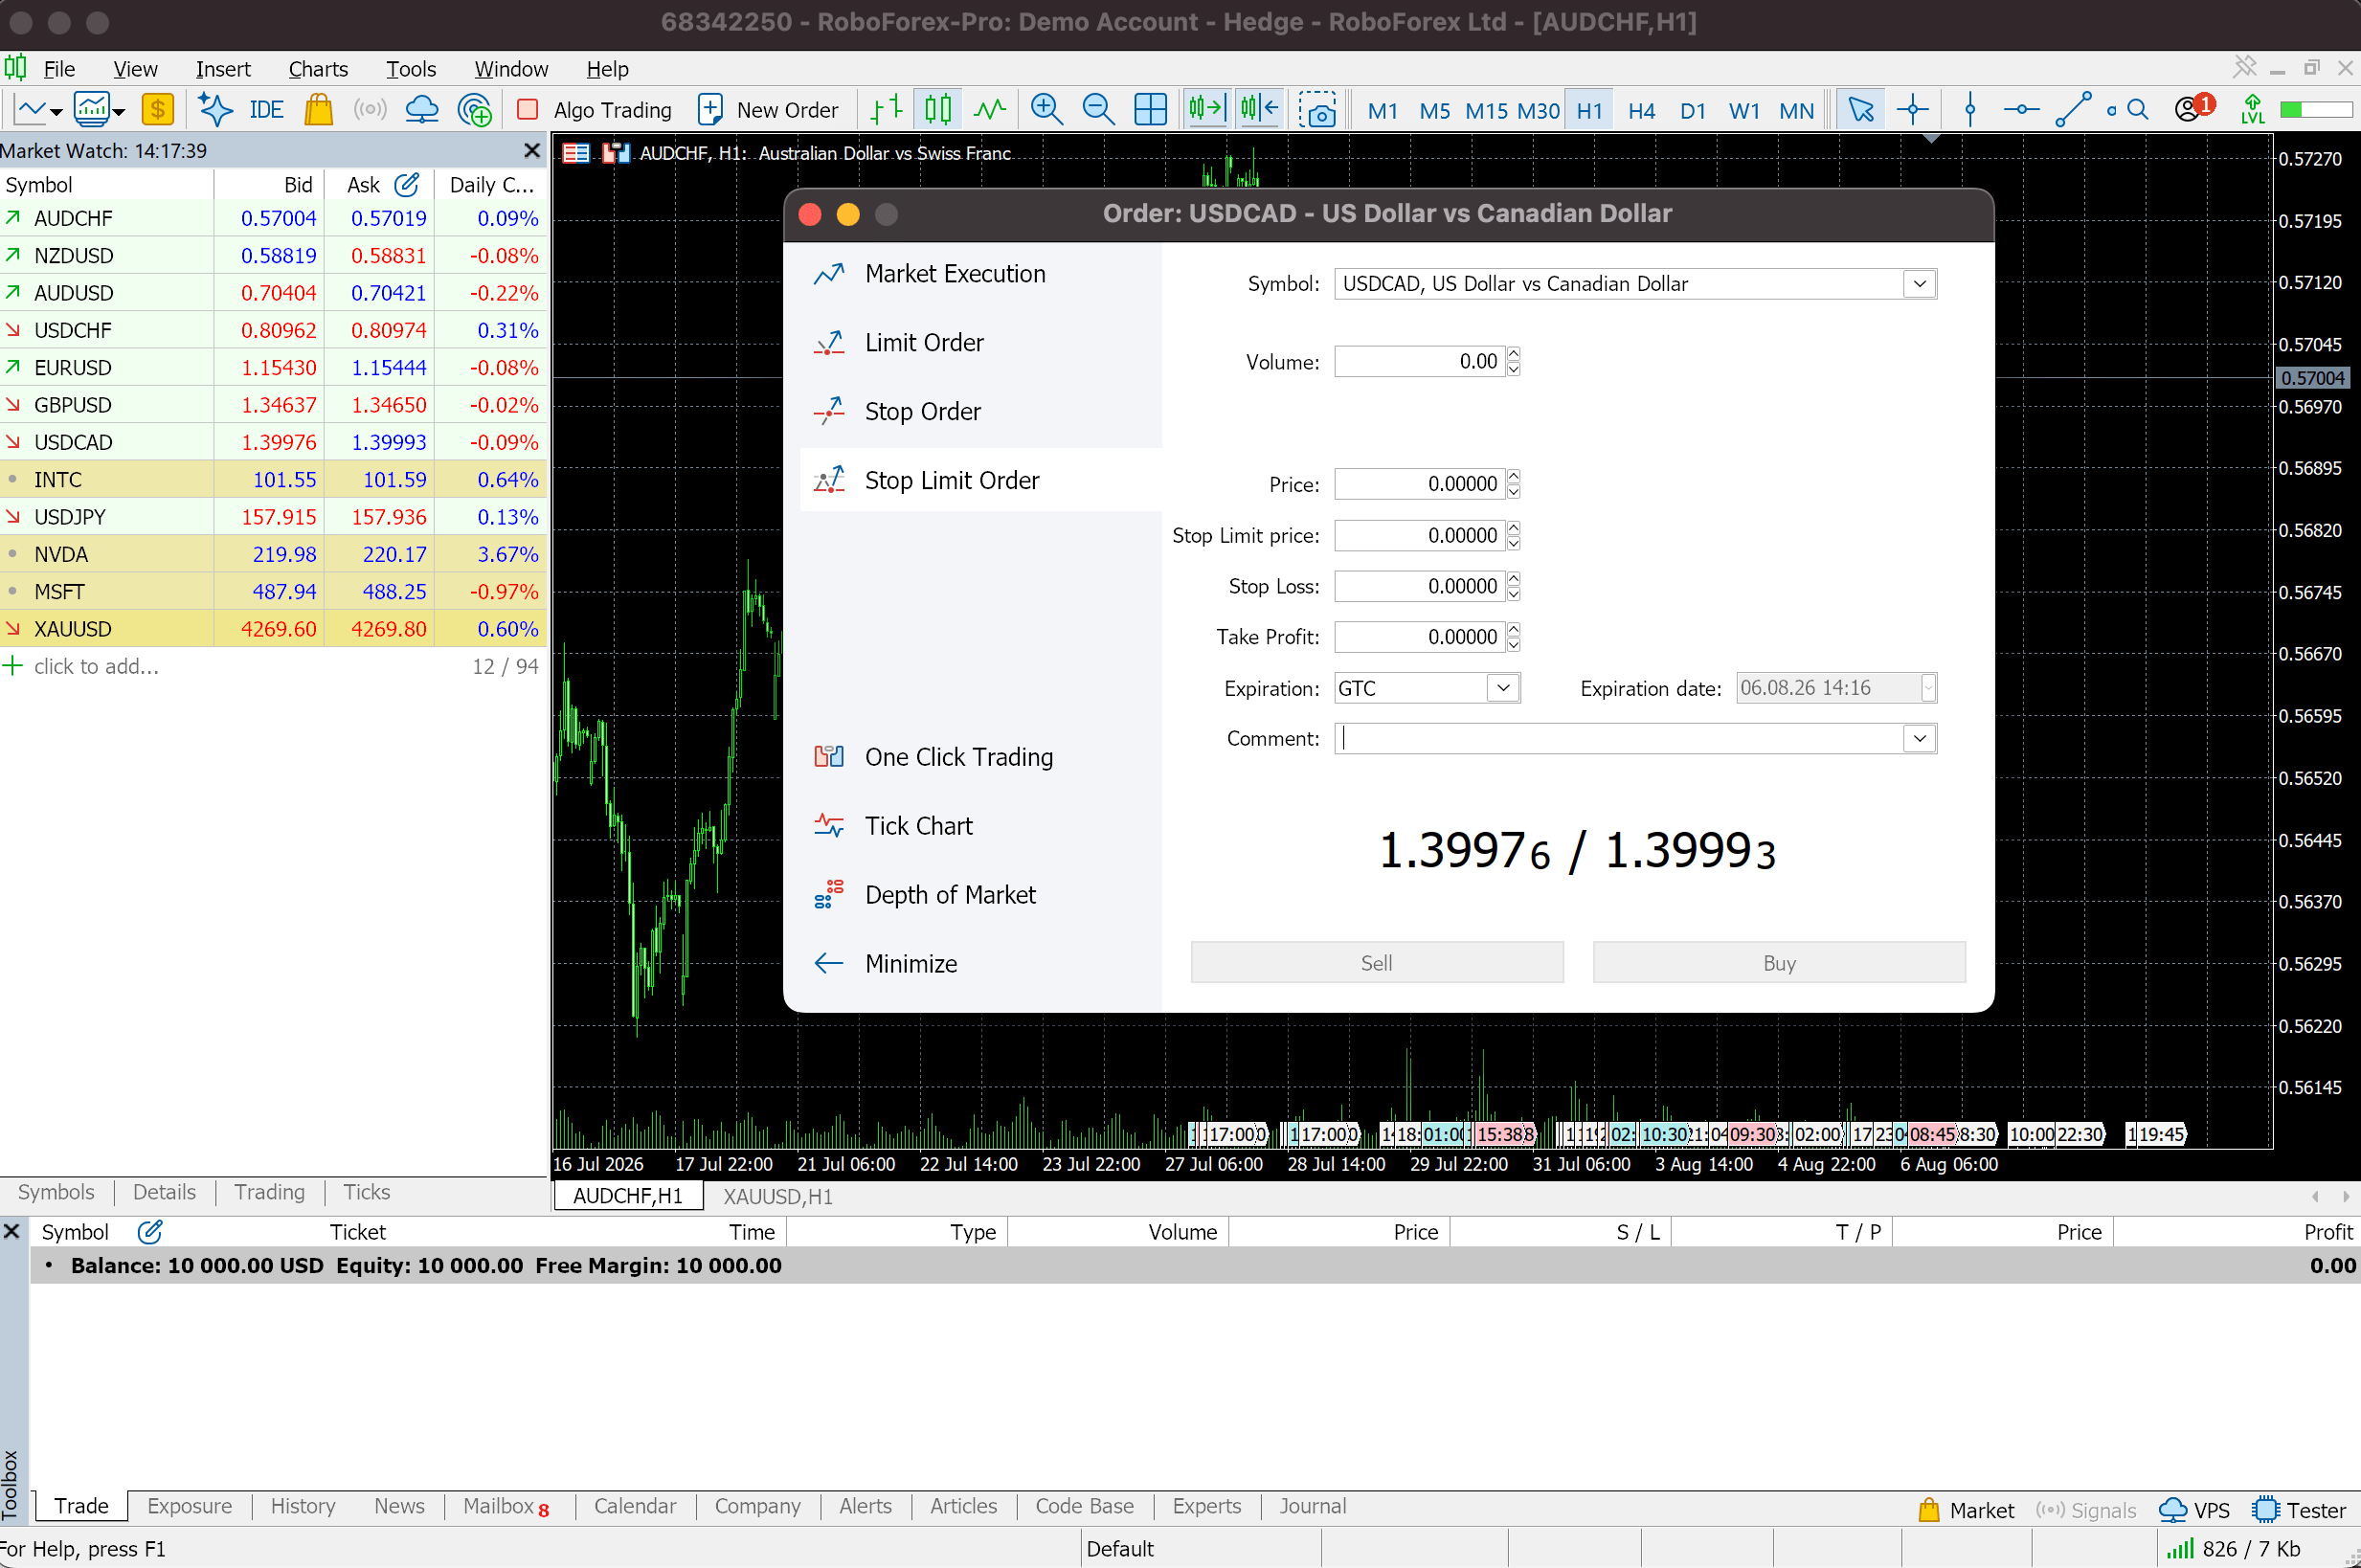Click the Volume field stepper arrows
The image size is (2361, 1568).
point(1513,361)
